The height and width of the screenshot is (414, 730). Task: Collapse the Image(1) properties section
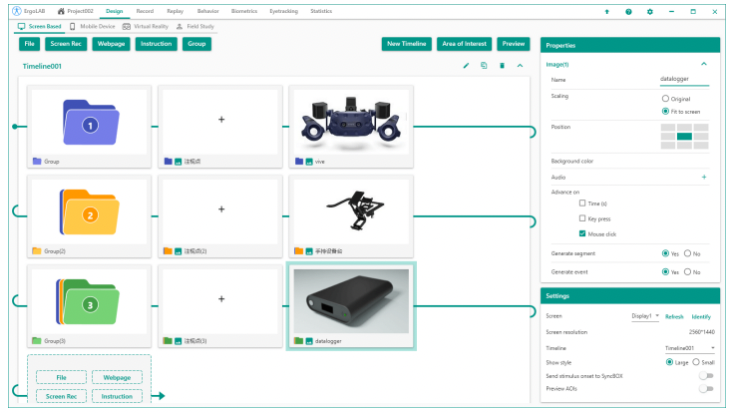[x=703, y=64]
